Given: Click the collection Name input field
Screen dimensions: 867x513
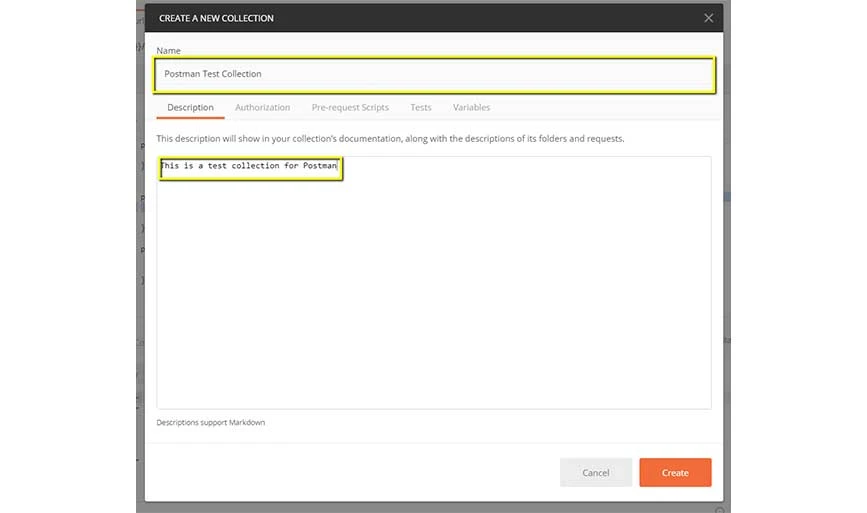Looking at the screenshot, I should 435,74.
